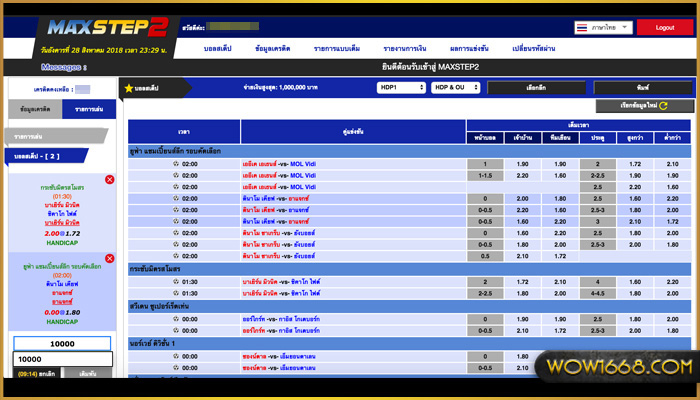This screenshot has height=400, width=700.
Task: Click the พิมพ์ print button
Action: [642, 88]
